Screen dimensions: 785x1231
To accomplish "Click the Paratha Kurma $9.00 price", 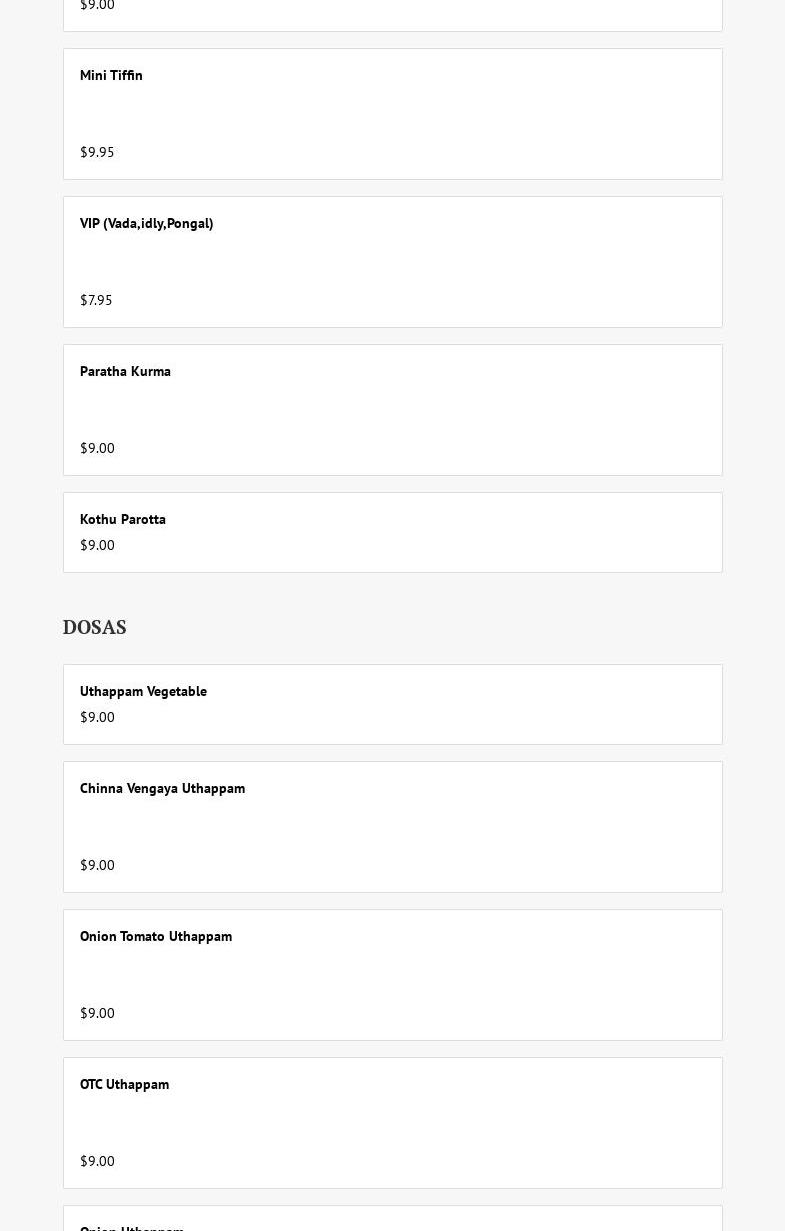I will point(97,448).
